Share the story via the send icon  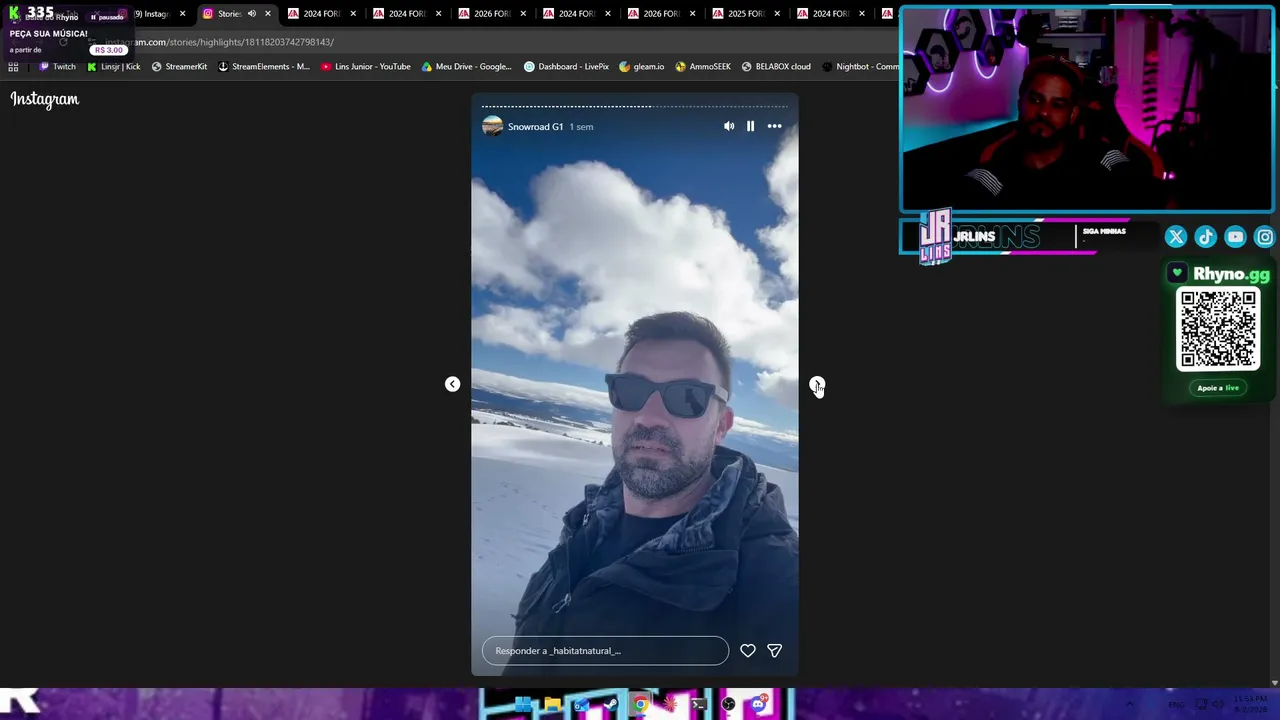tap(774, 651)
